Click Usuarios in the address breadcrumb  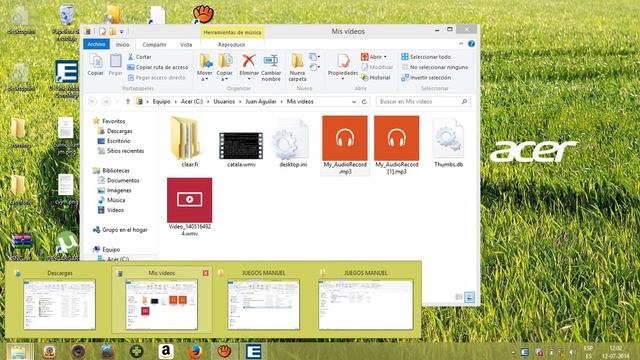pyautogui.click(x=224, y=102)
